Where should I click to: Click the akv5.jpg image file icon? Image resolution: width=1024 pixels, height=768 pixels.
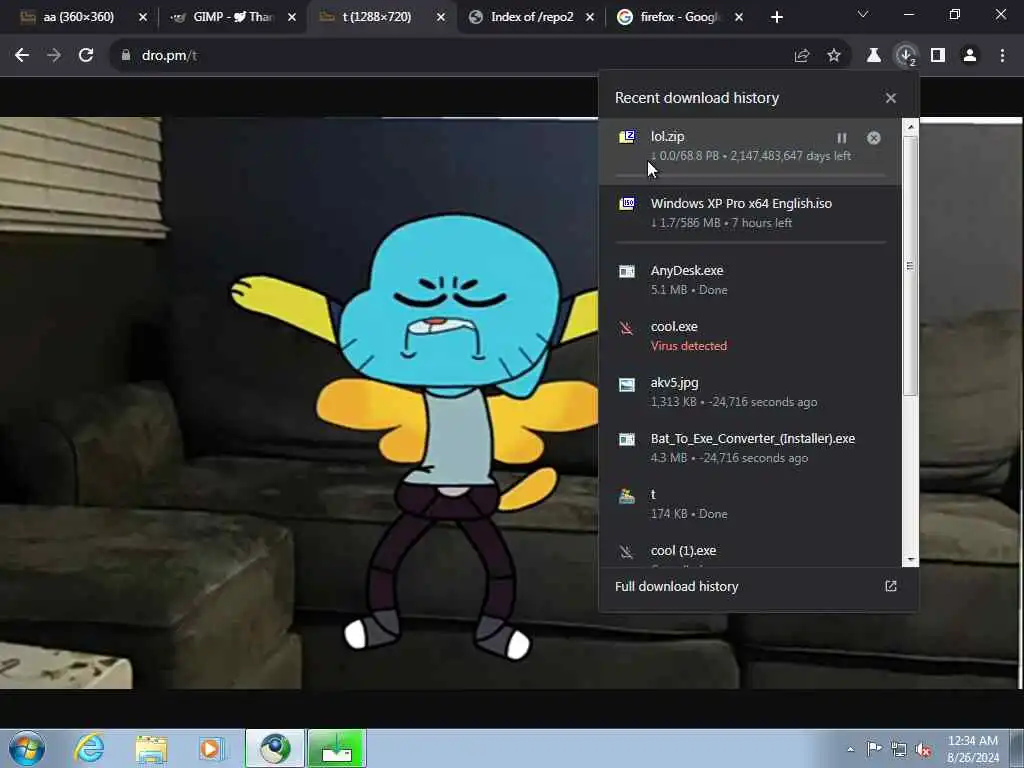(x=627, y=384)
